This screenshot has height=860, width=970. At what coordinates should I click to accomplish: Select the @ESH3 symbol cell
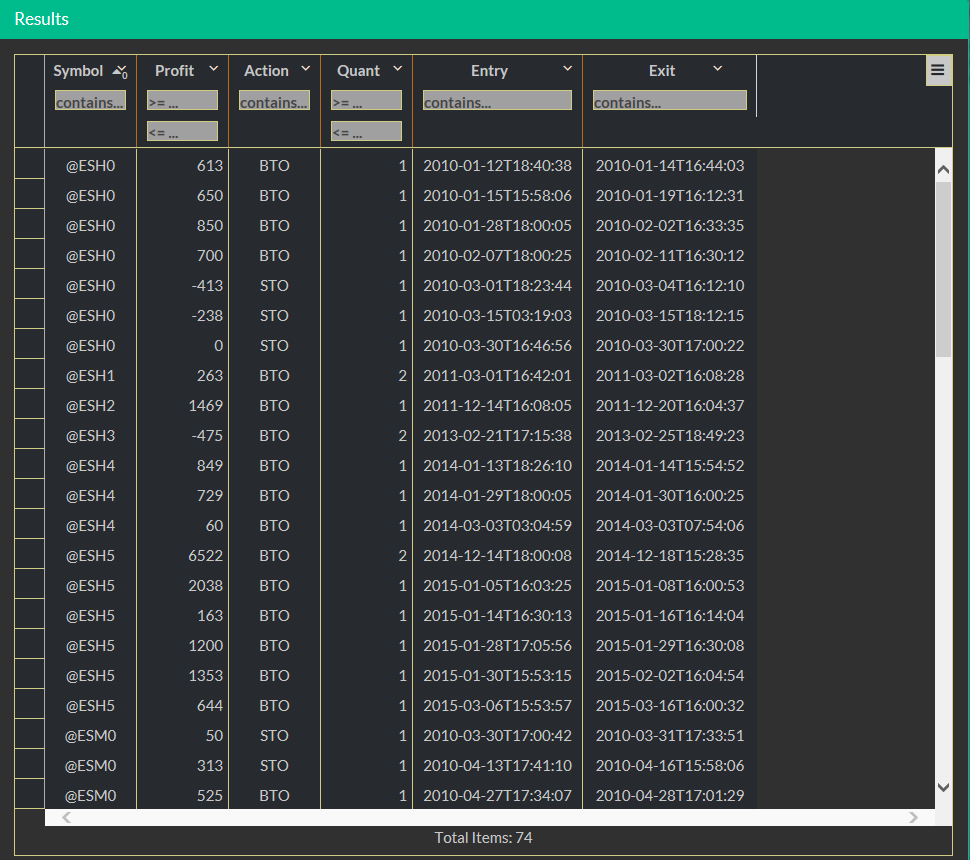(90, 436)
